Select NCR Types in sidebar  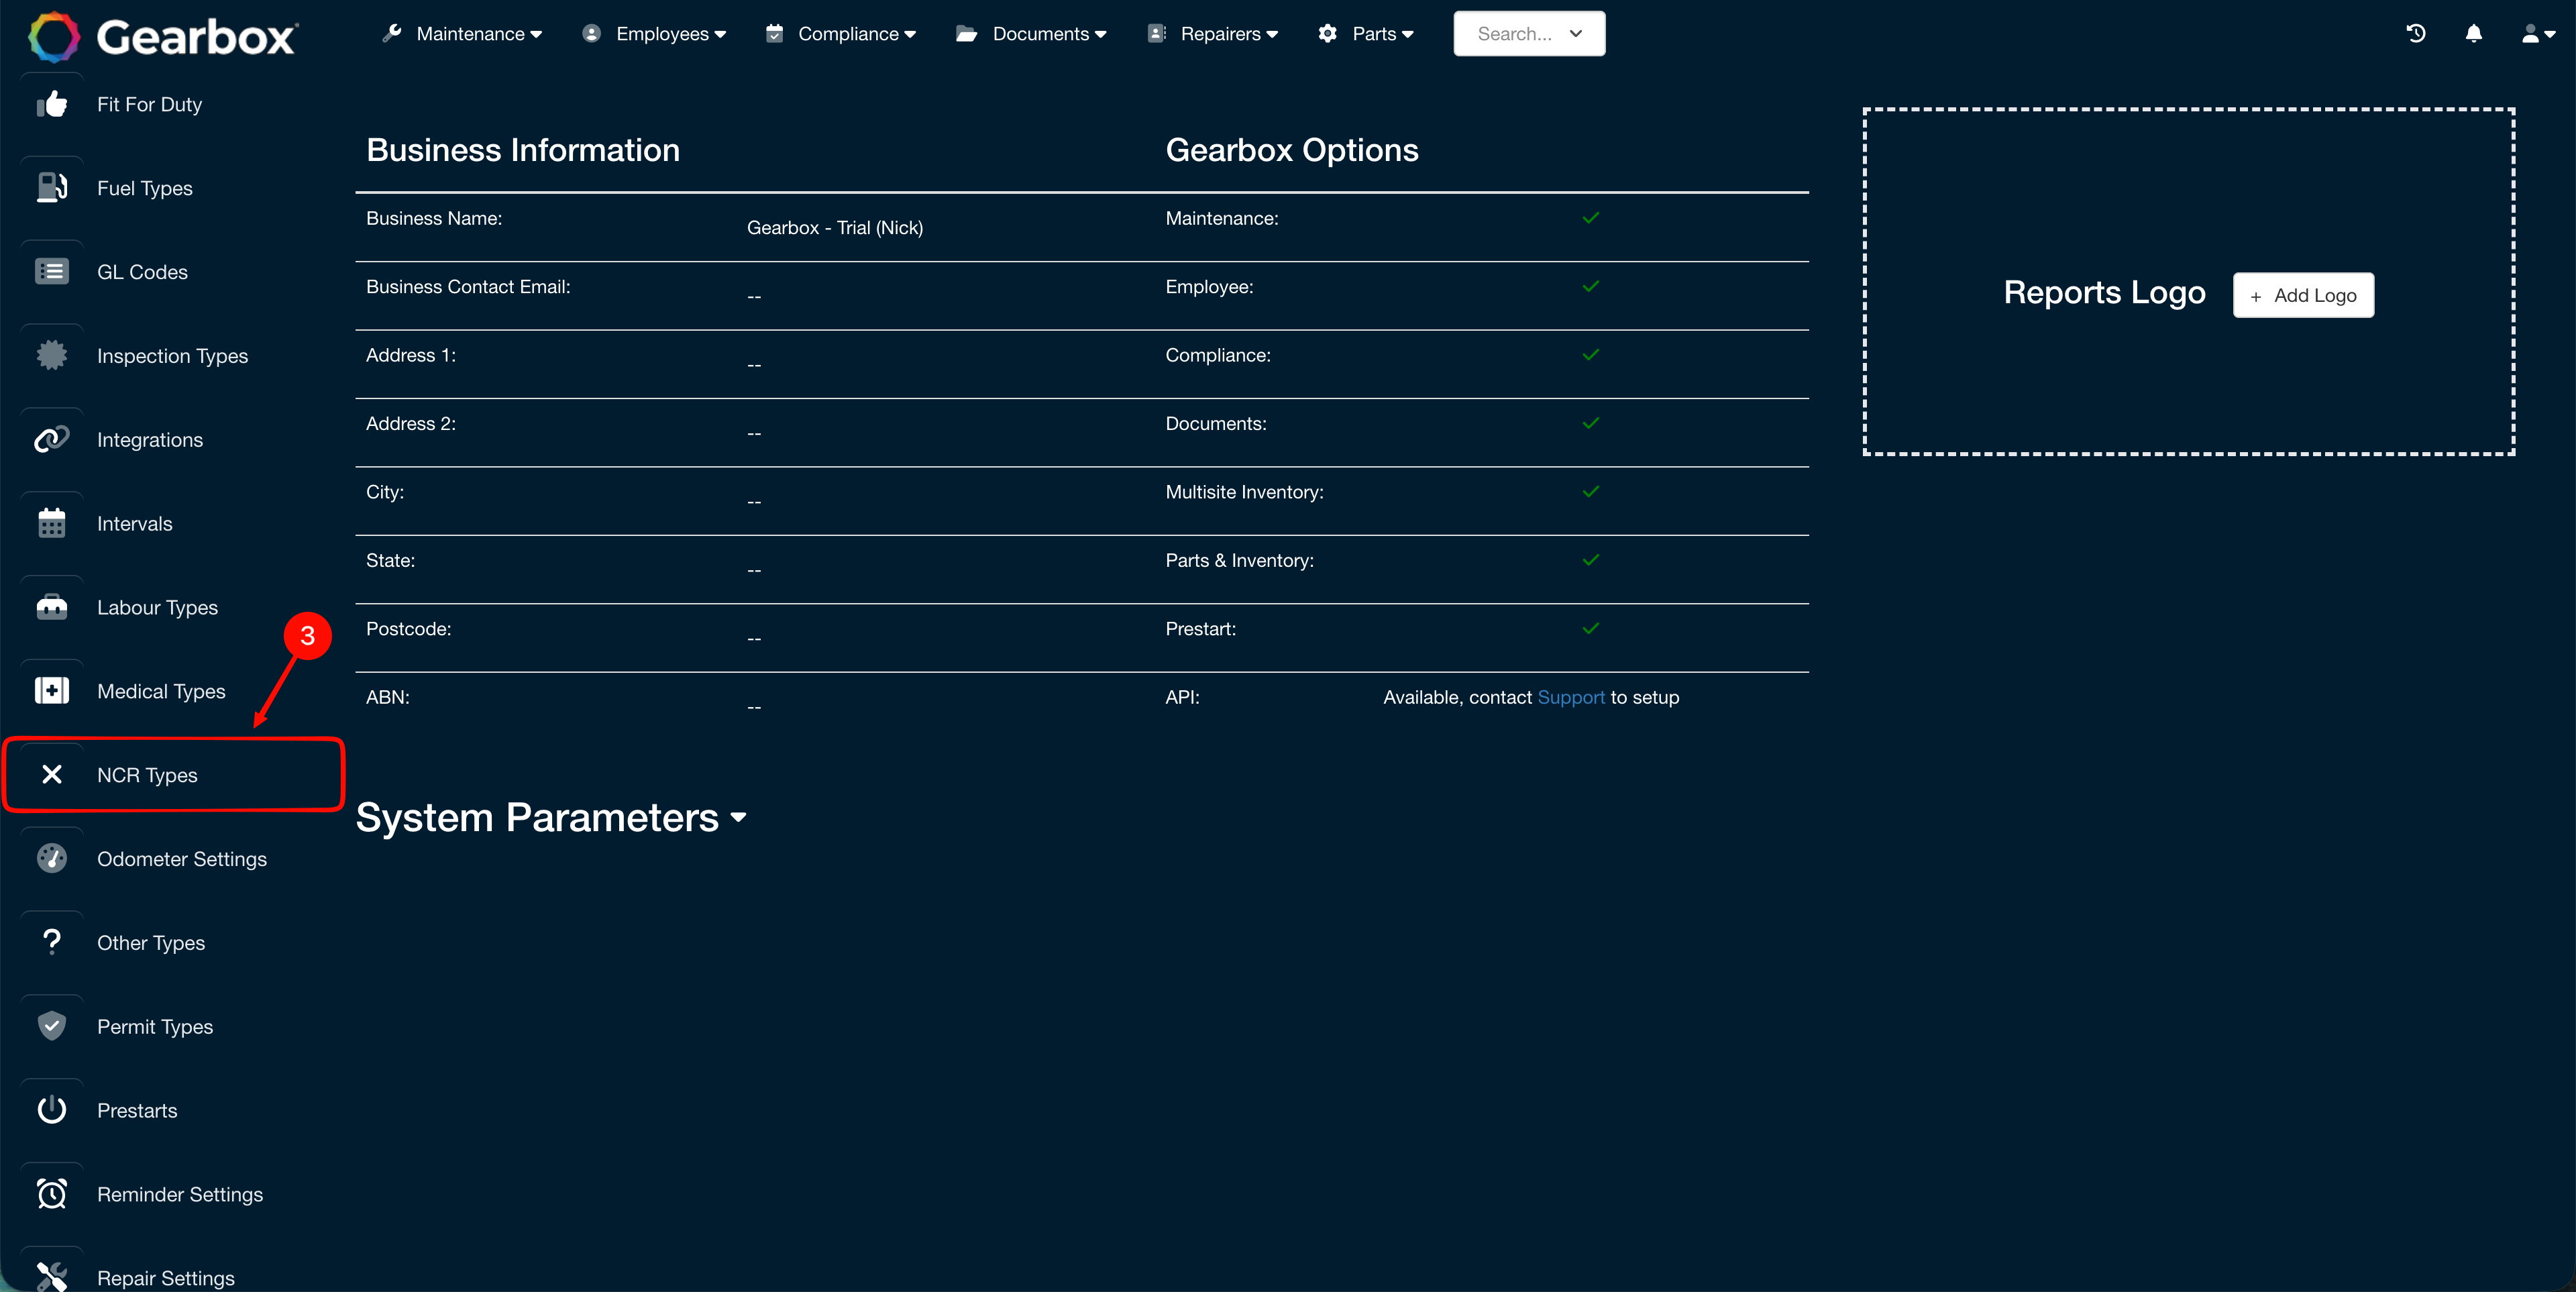pos(147,775)
